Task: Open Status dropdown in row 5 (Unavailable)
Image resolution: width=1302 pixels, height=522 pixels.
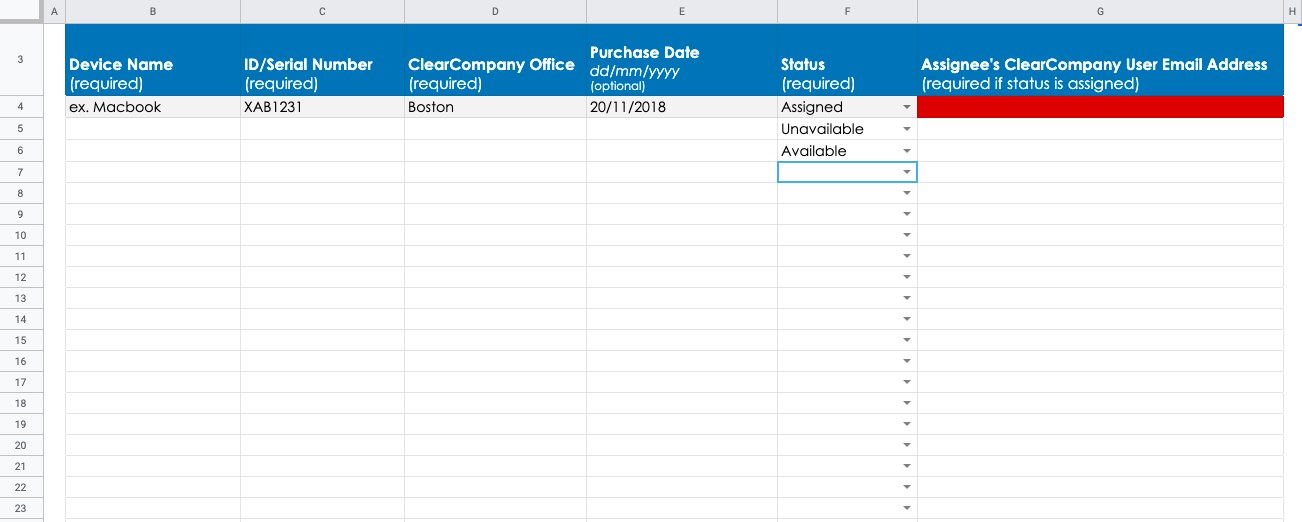Action: [x=907, y=129]
